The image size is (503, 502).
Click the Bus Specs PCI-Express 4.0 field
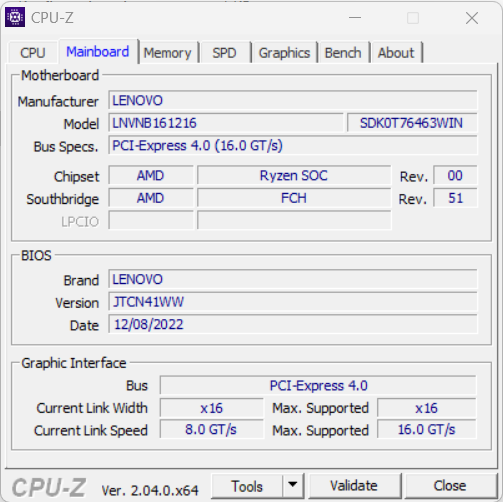[x=293, y=146]
